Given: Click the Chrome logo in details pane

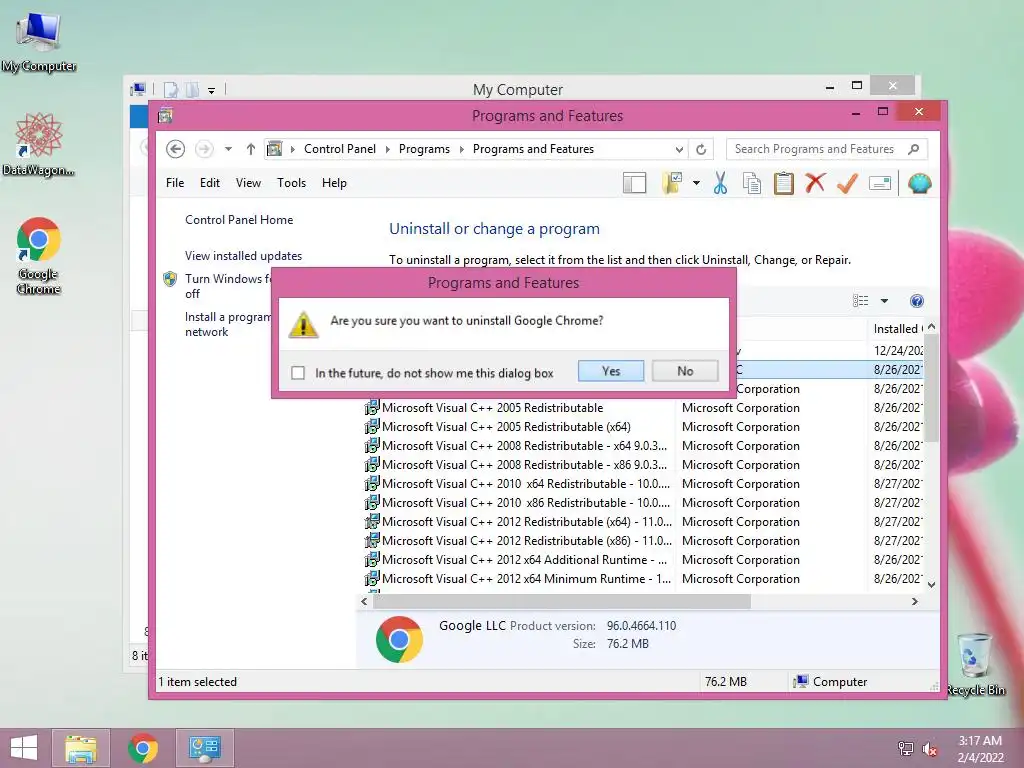Looking at the screenshot, I should [x=399, y=639].
